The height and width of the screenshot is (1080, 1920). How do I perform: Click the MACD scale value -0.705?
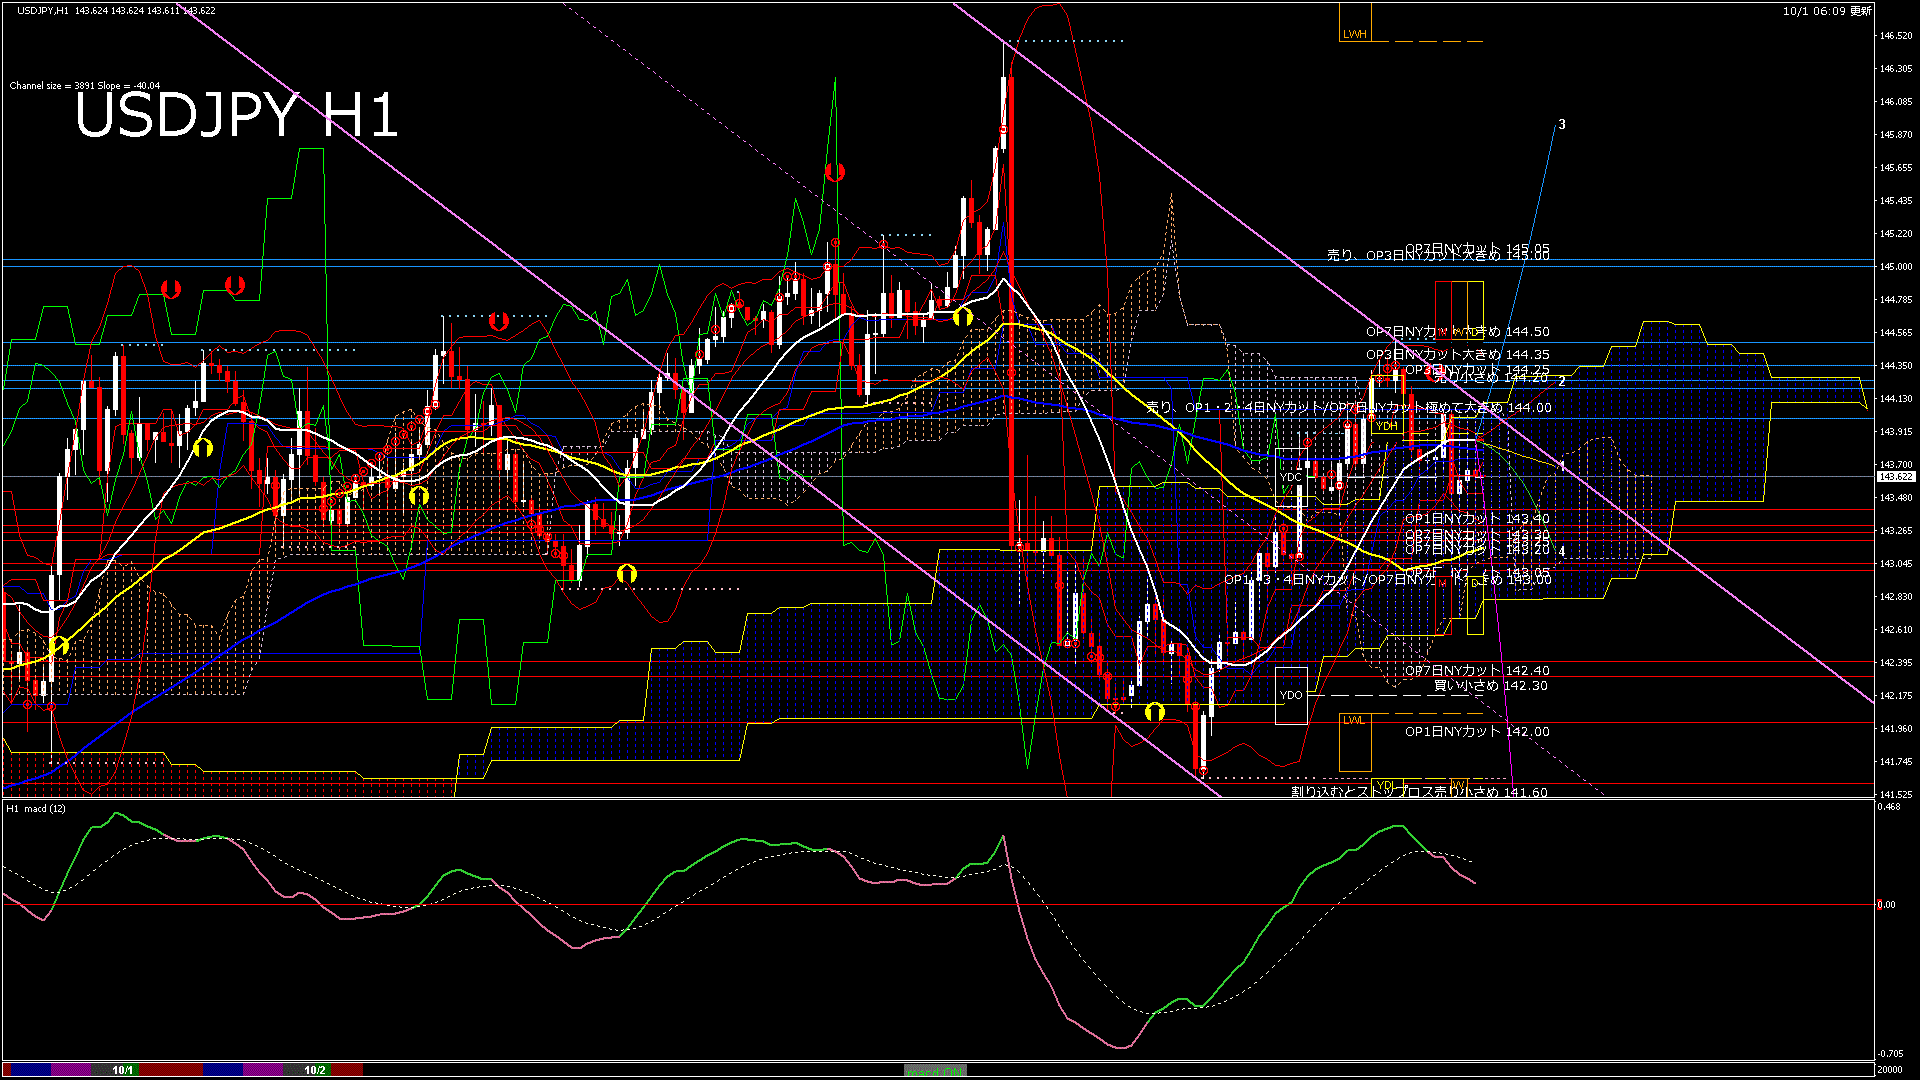pyautogui.click(x=1890, y=1053)
